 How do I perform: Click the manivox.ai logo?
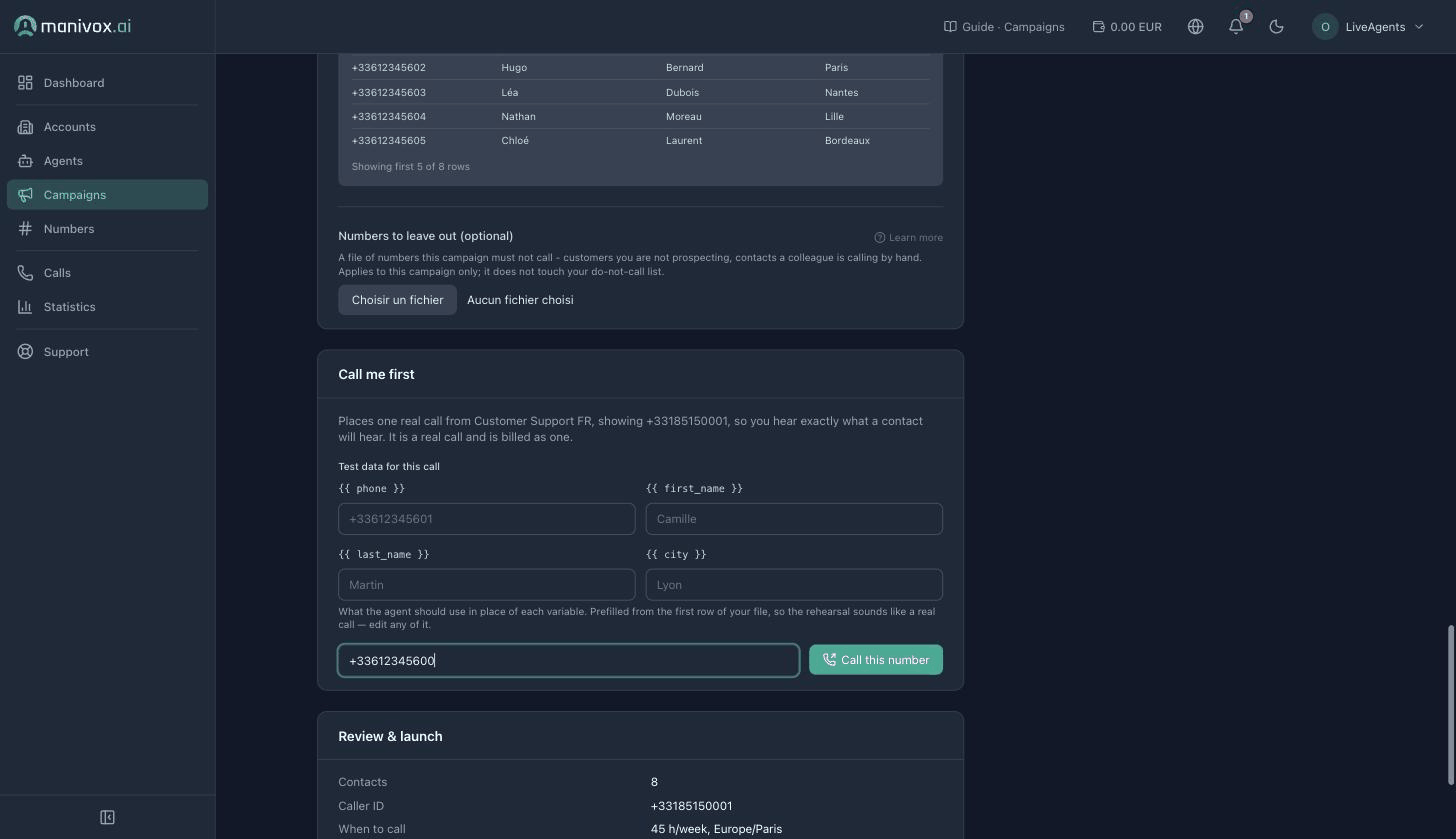point(72,26)
